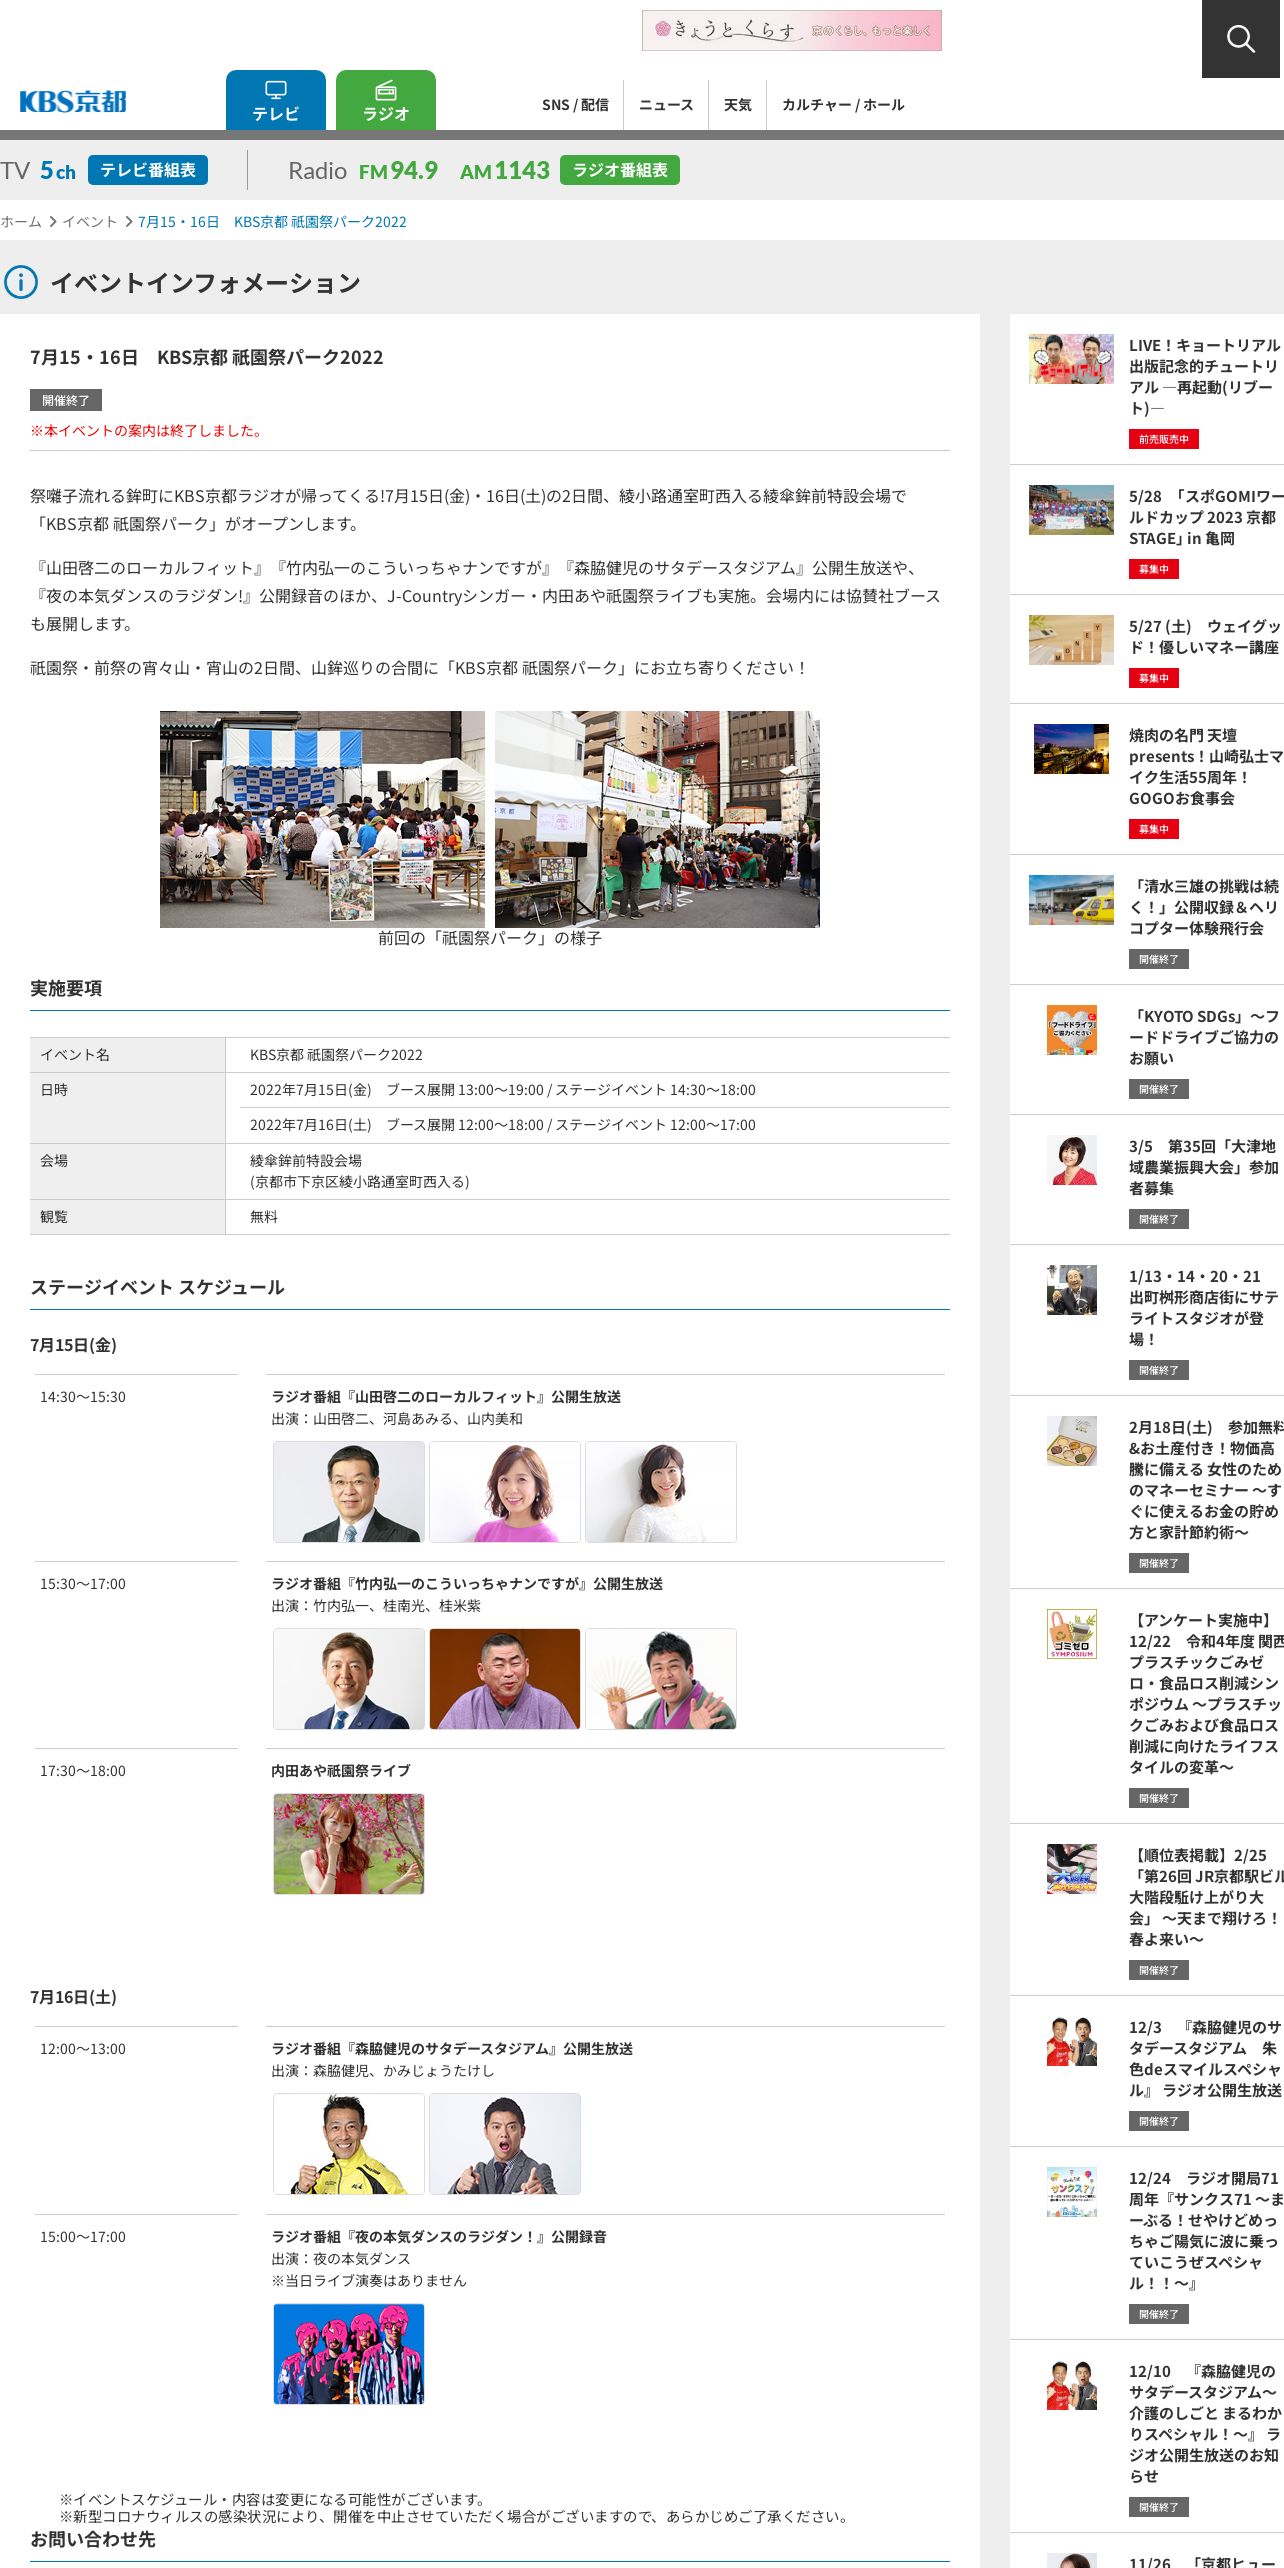Click 夜の本気ダンス band photo
Image resolution: width=1284 pixels, height=2568 pixels.
349,2354
